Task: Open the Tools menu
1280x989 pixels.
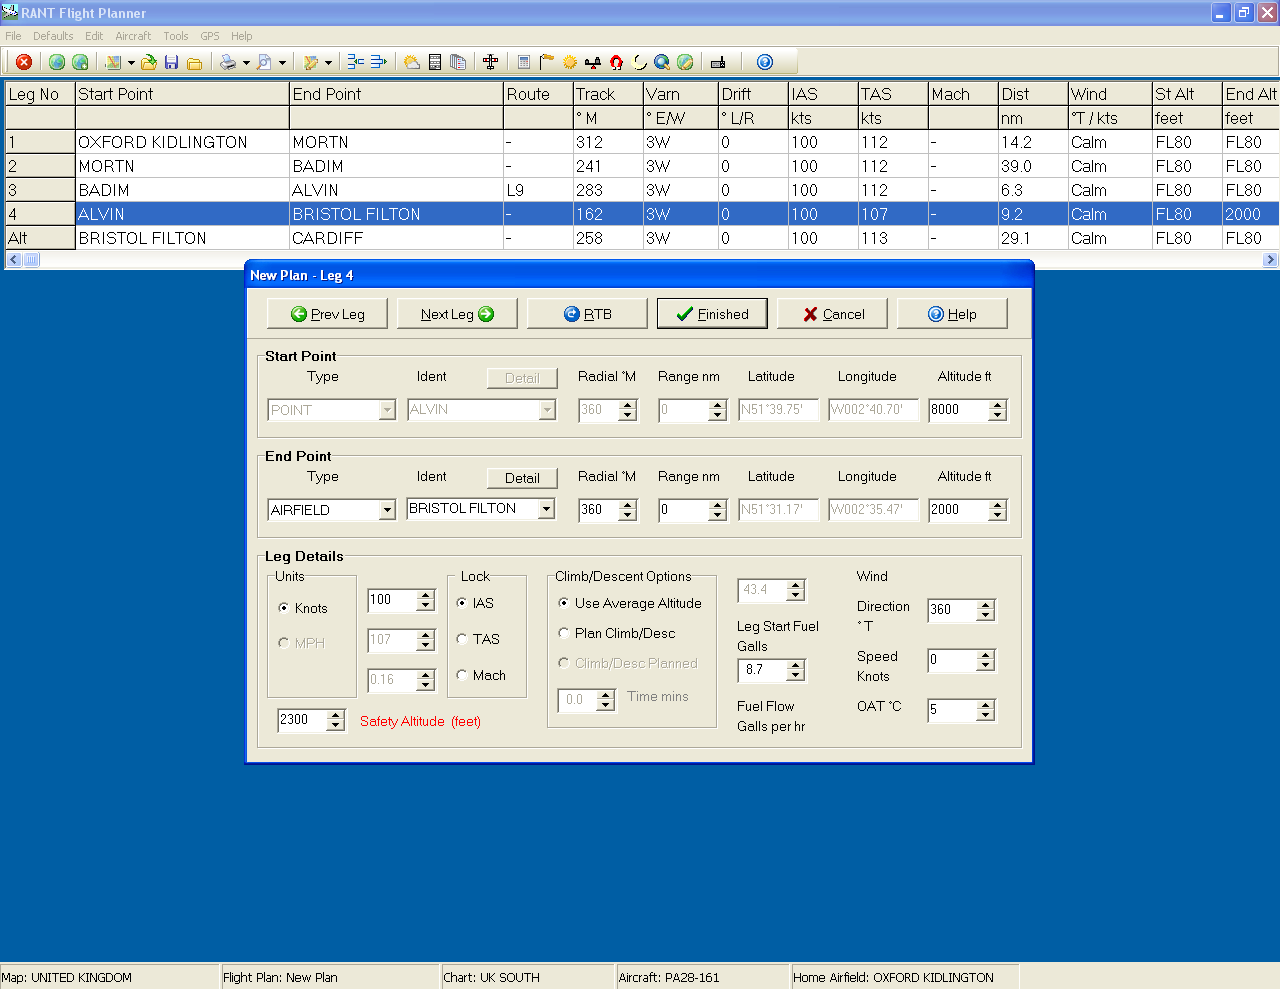Action: (176, 36)
